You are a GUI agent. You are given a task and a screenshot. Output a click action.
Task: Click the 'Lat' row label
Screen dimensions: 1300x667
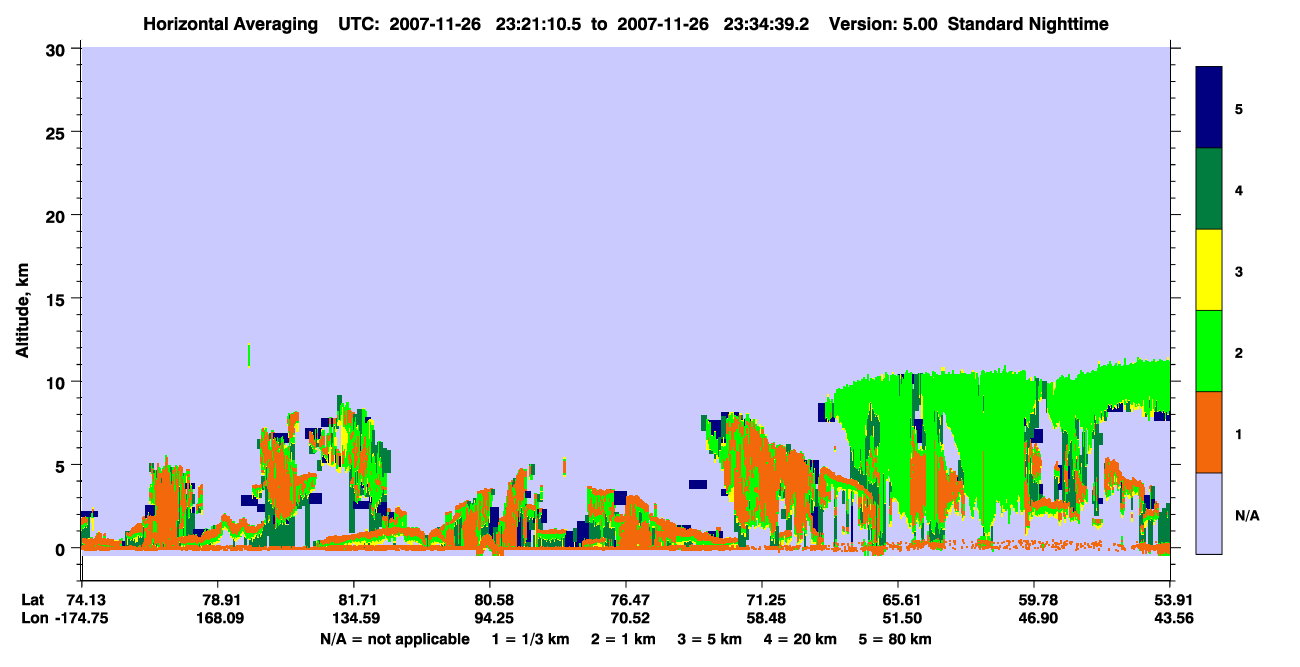pos(33,600)
